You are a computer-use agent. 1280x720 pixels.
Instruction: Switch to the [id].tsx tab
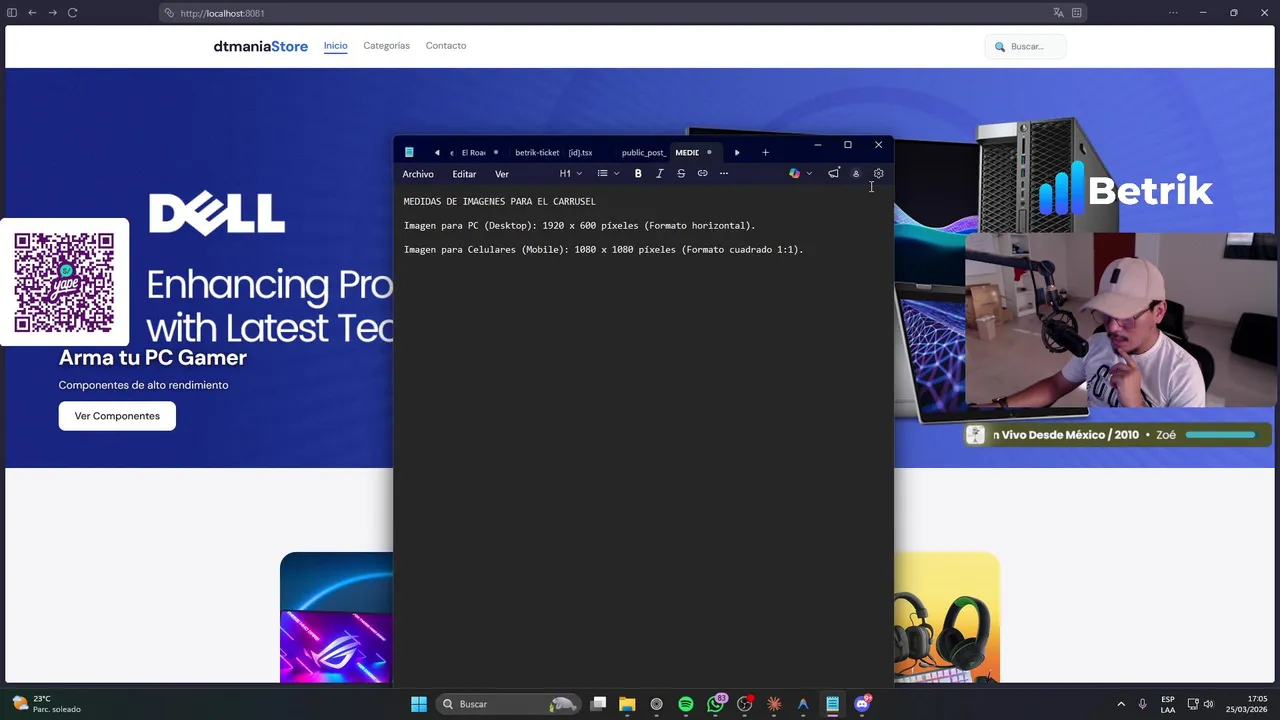(x=581, y=153)
